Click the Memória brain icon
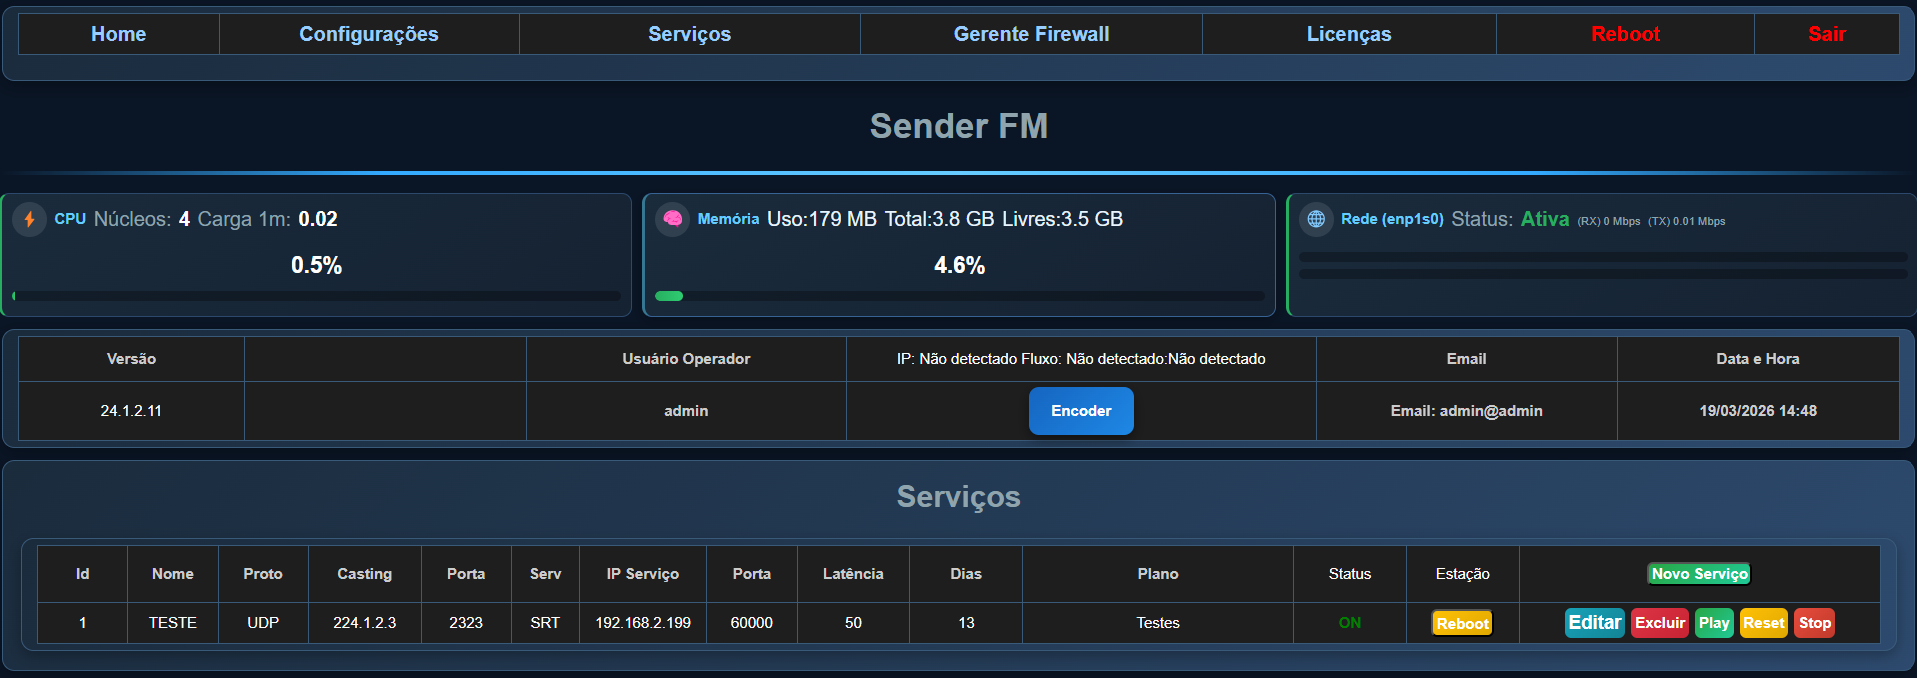 point(672,219)
